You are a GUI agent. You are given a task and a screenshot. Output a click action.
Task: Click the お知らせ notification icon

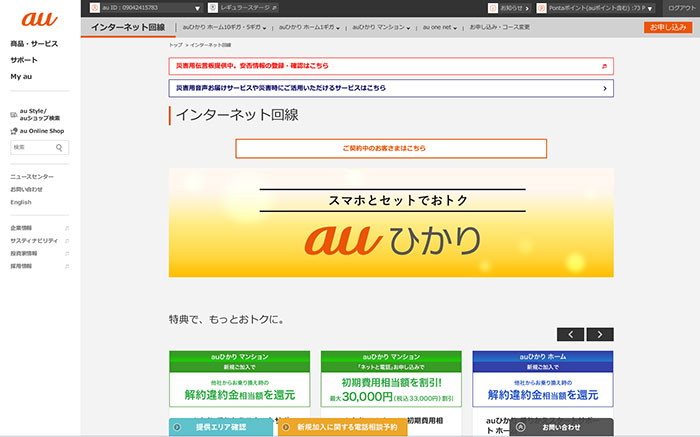pyautogui.click(x=493, y=8)
